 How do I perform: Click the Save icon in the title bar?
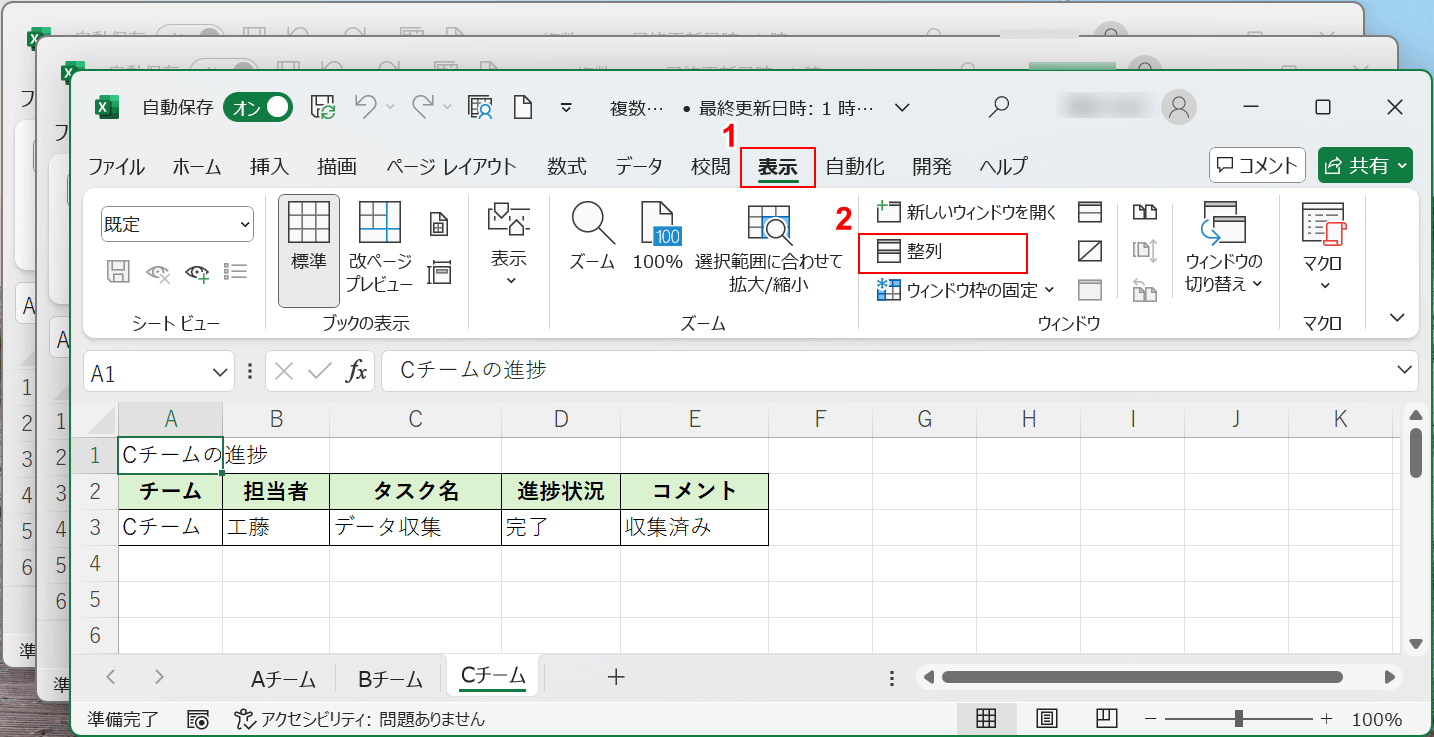coord(323,107)
